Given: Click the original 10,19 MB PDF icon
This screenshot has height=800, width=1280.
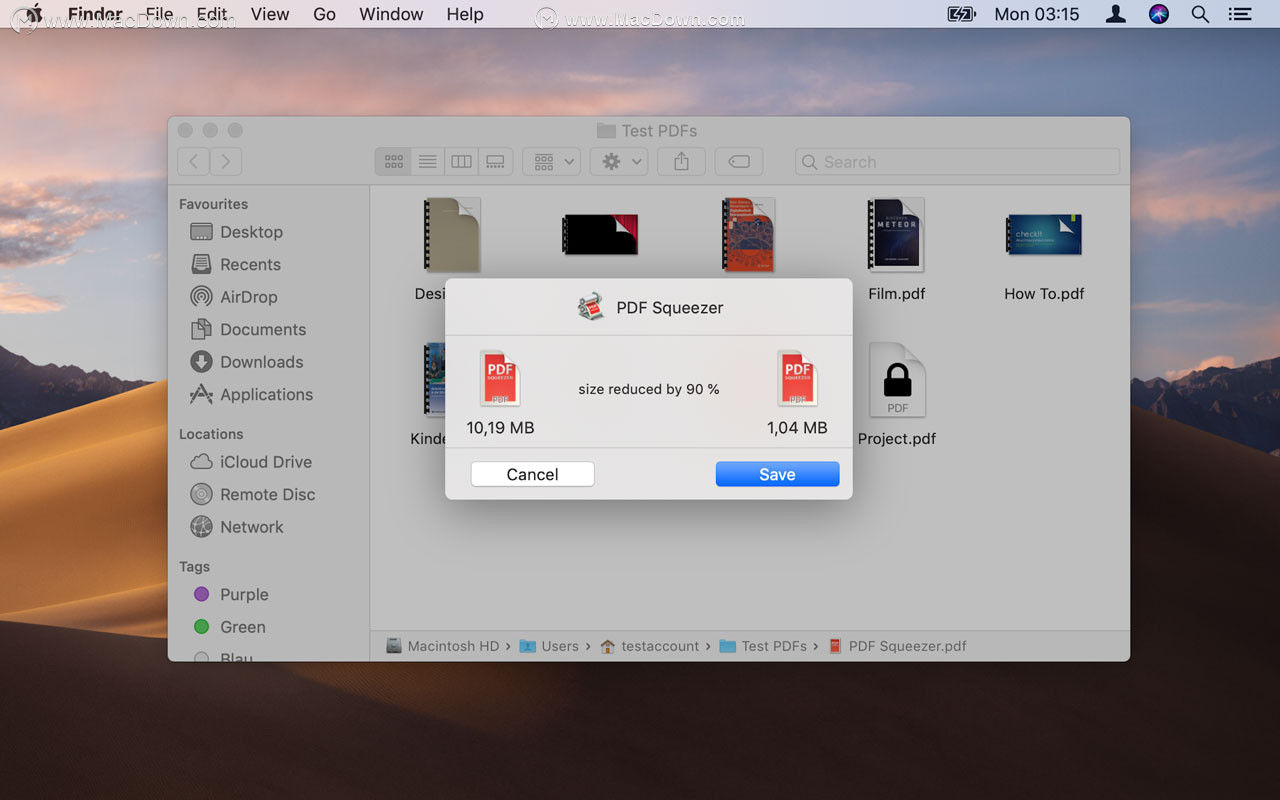Looking at the screenshot, I should (500, 378).
